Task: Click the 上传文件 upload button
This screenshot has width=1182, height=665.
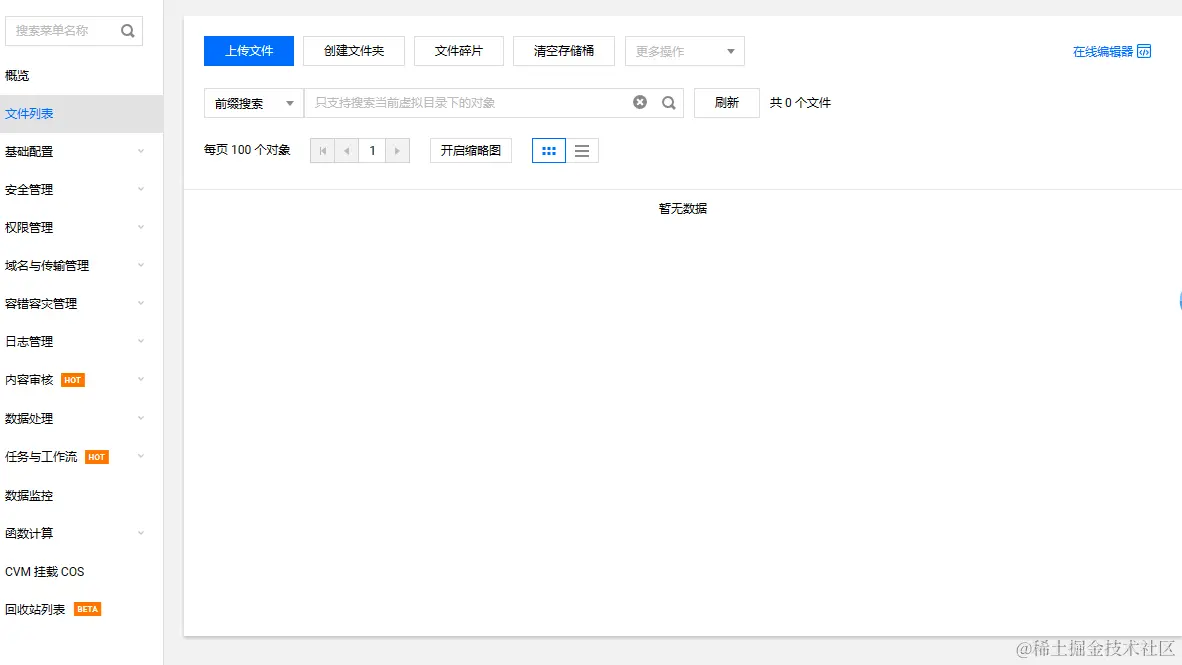Action: coord(248,50)
